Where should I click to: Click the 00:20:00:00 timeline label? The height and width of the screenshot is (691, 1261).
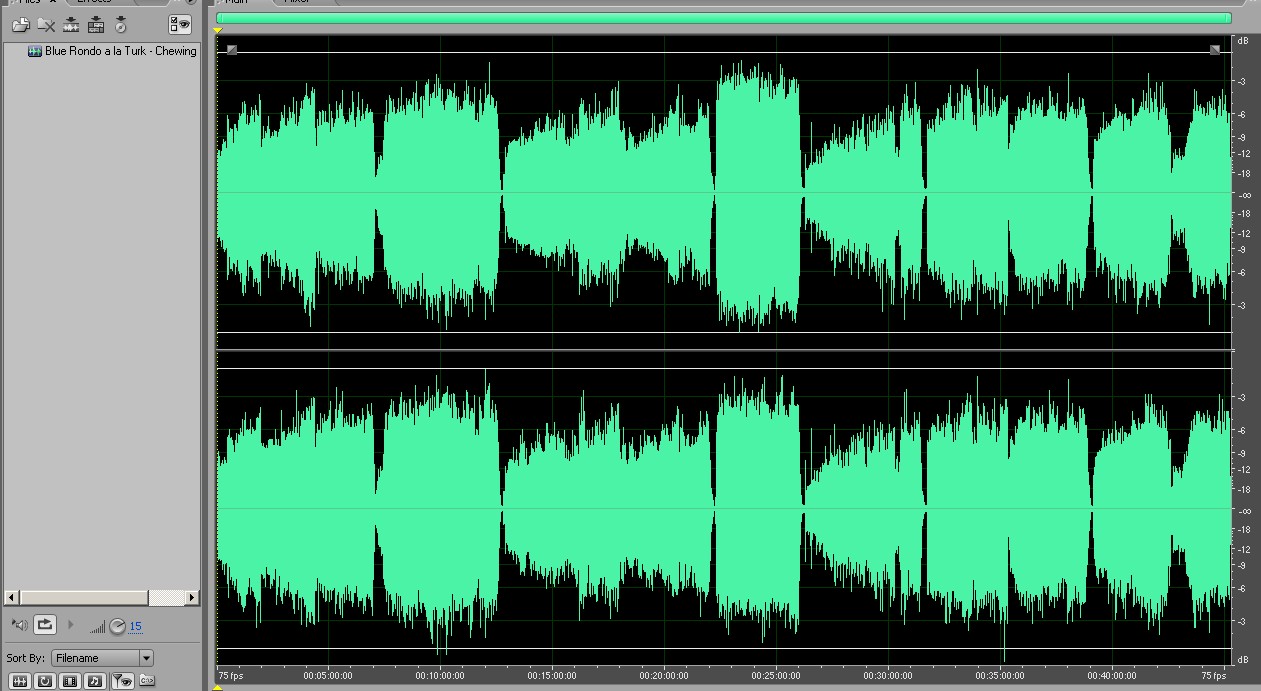point(664,676)
